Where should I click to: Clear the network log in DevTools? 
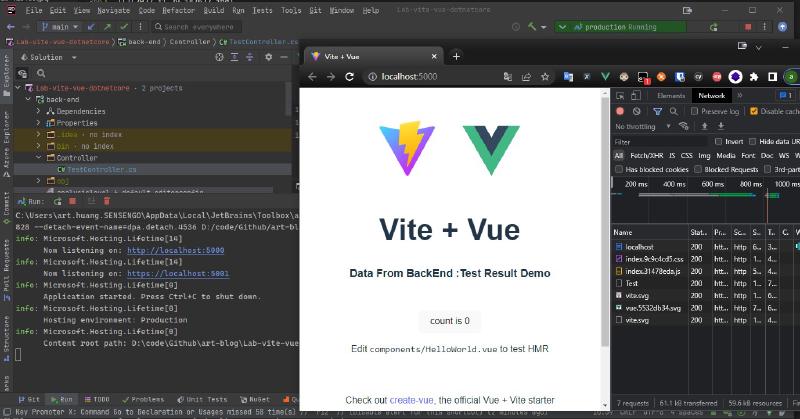pos(636,111)
